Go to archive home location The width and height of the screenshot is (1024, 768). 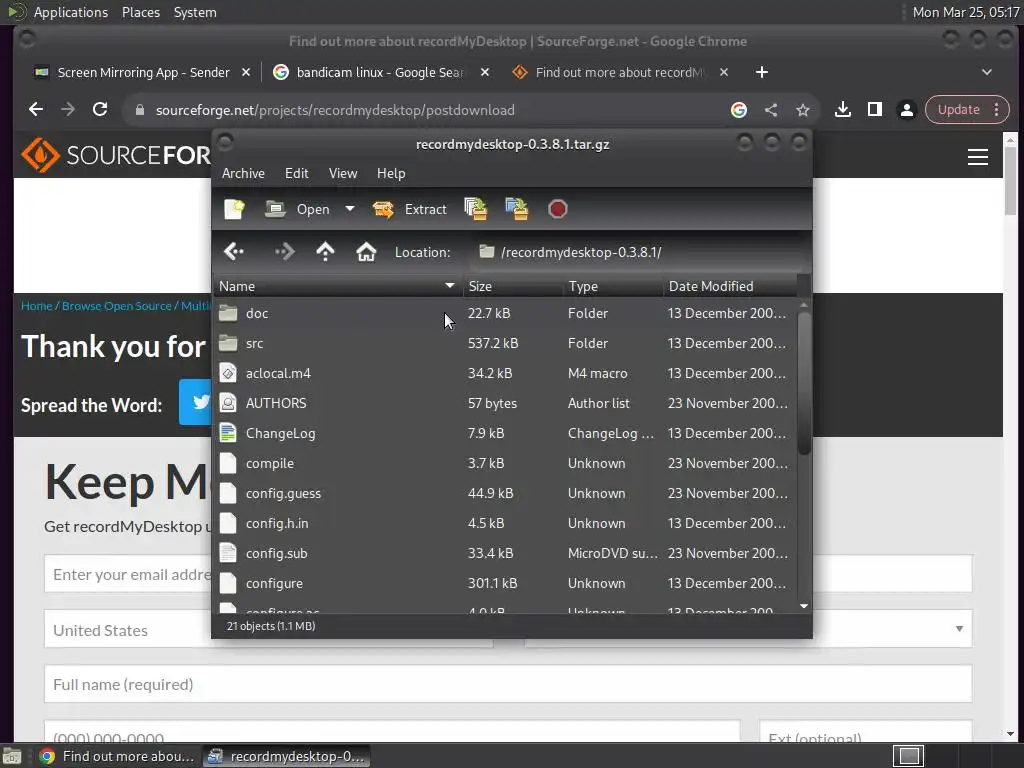coord(366,251)
